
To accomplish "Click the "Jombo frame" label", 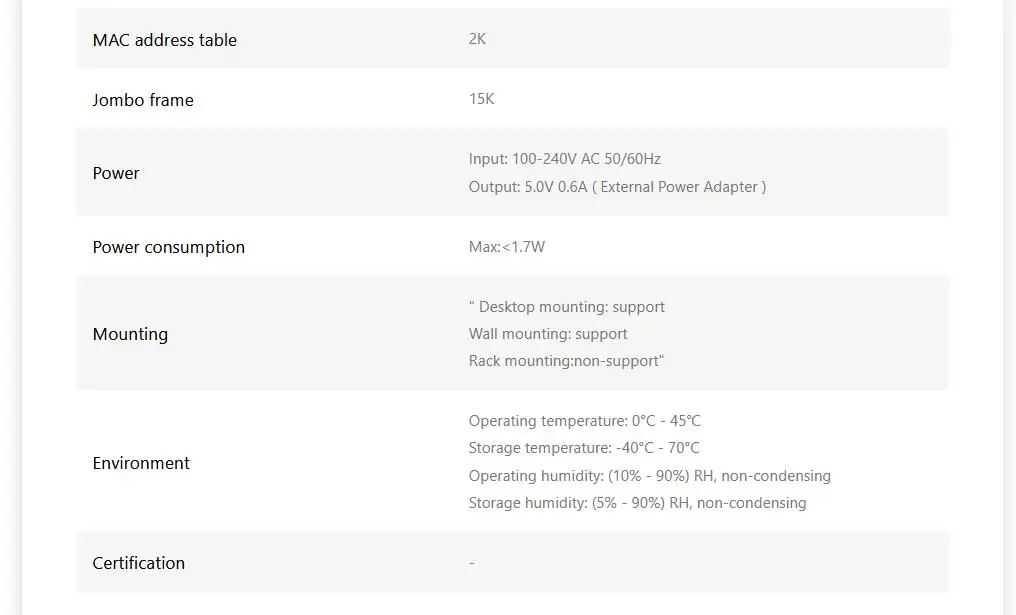I will coord(143,100).
